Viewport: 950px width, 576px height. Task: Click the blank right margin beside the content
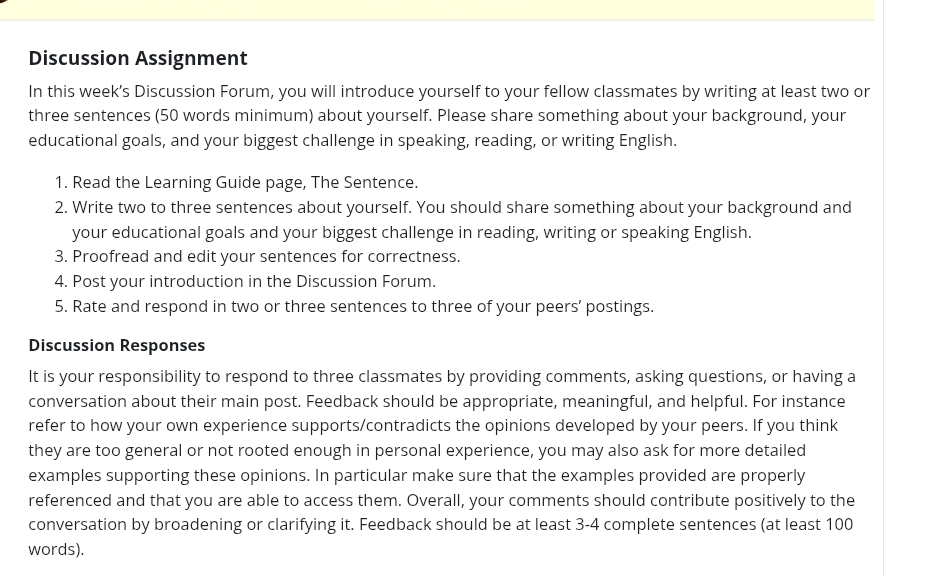[x=915, y=300]
